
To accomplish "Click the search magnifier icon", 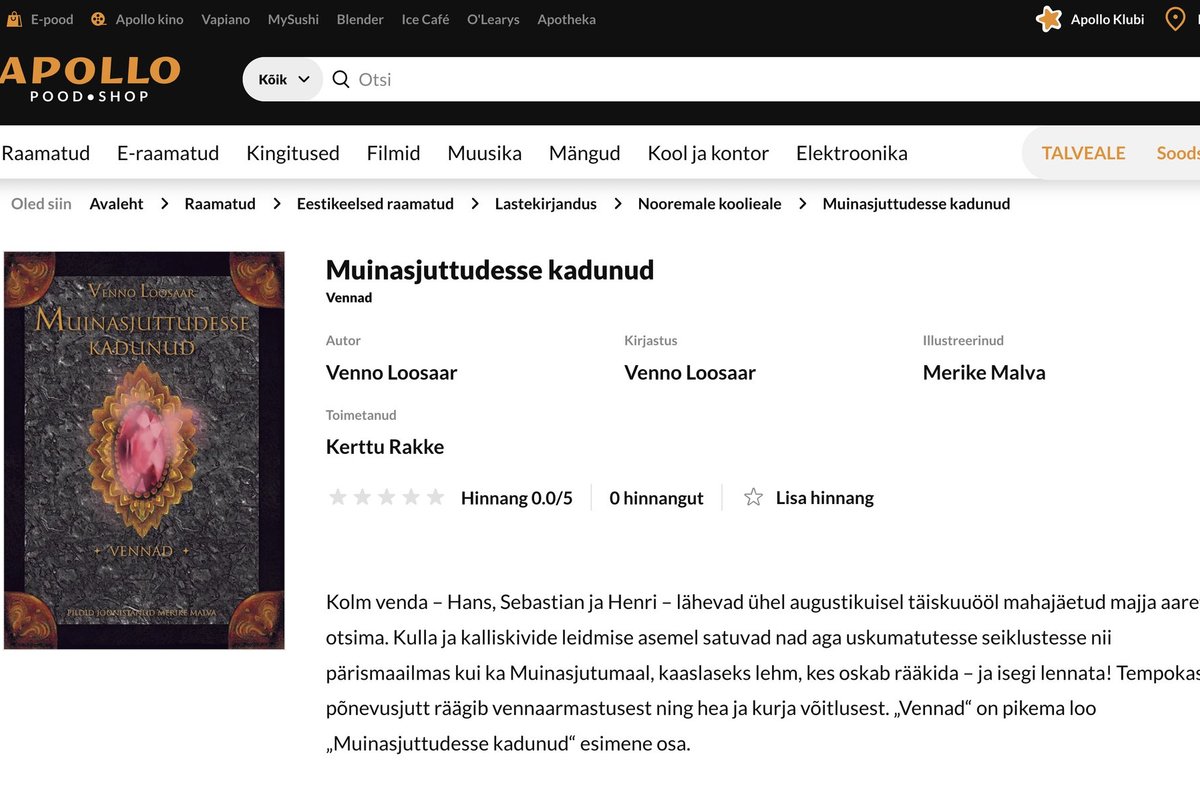I will pyautogui.click(x=340, y=78).
